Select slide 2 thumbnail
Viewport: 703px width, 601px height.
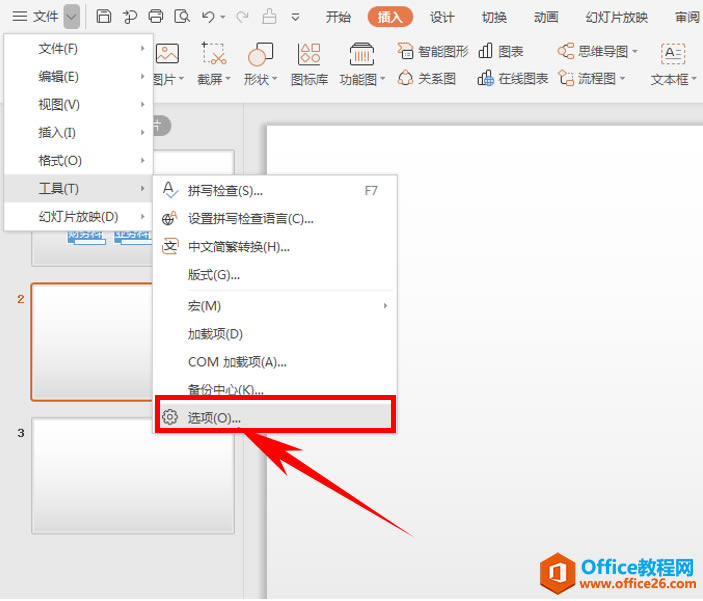click(x=92, y=342)
